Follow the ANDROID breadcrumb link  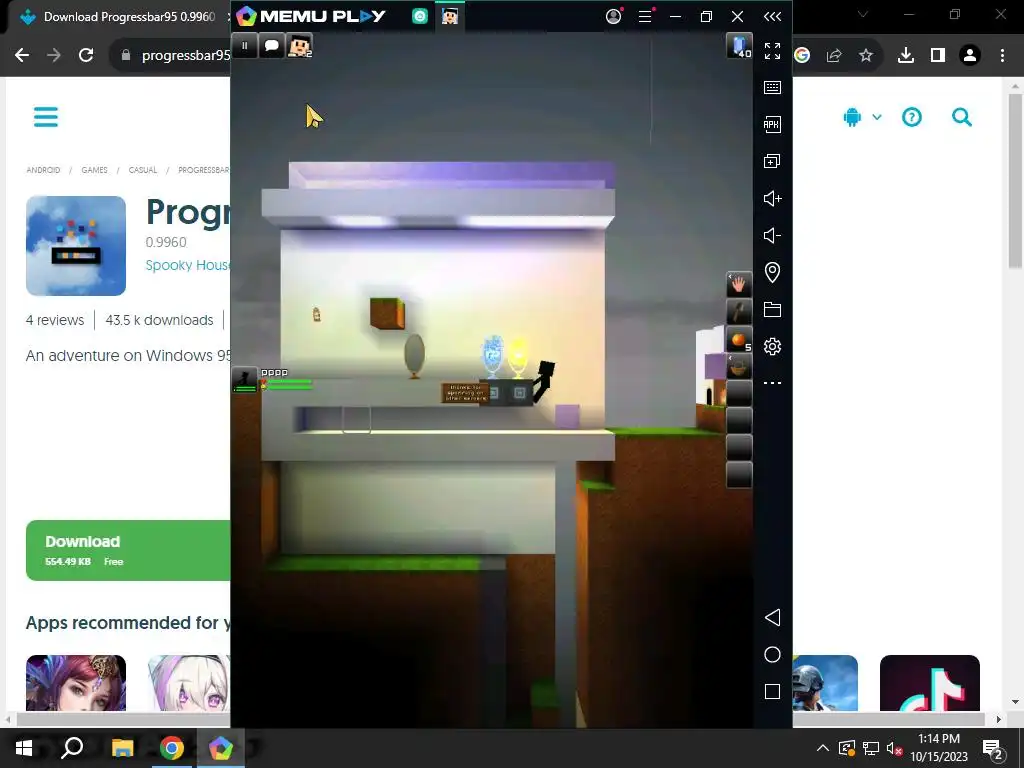coord(43,170)
